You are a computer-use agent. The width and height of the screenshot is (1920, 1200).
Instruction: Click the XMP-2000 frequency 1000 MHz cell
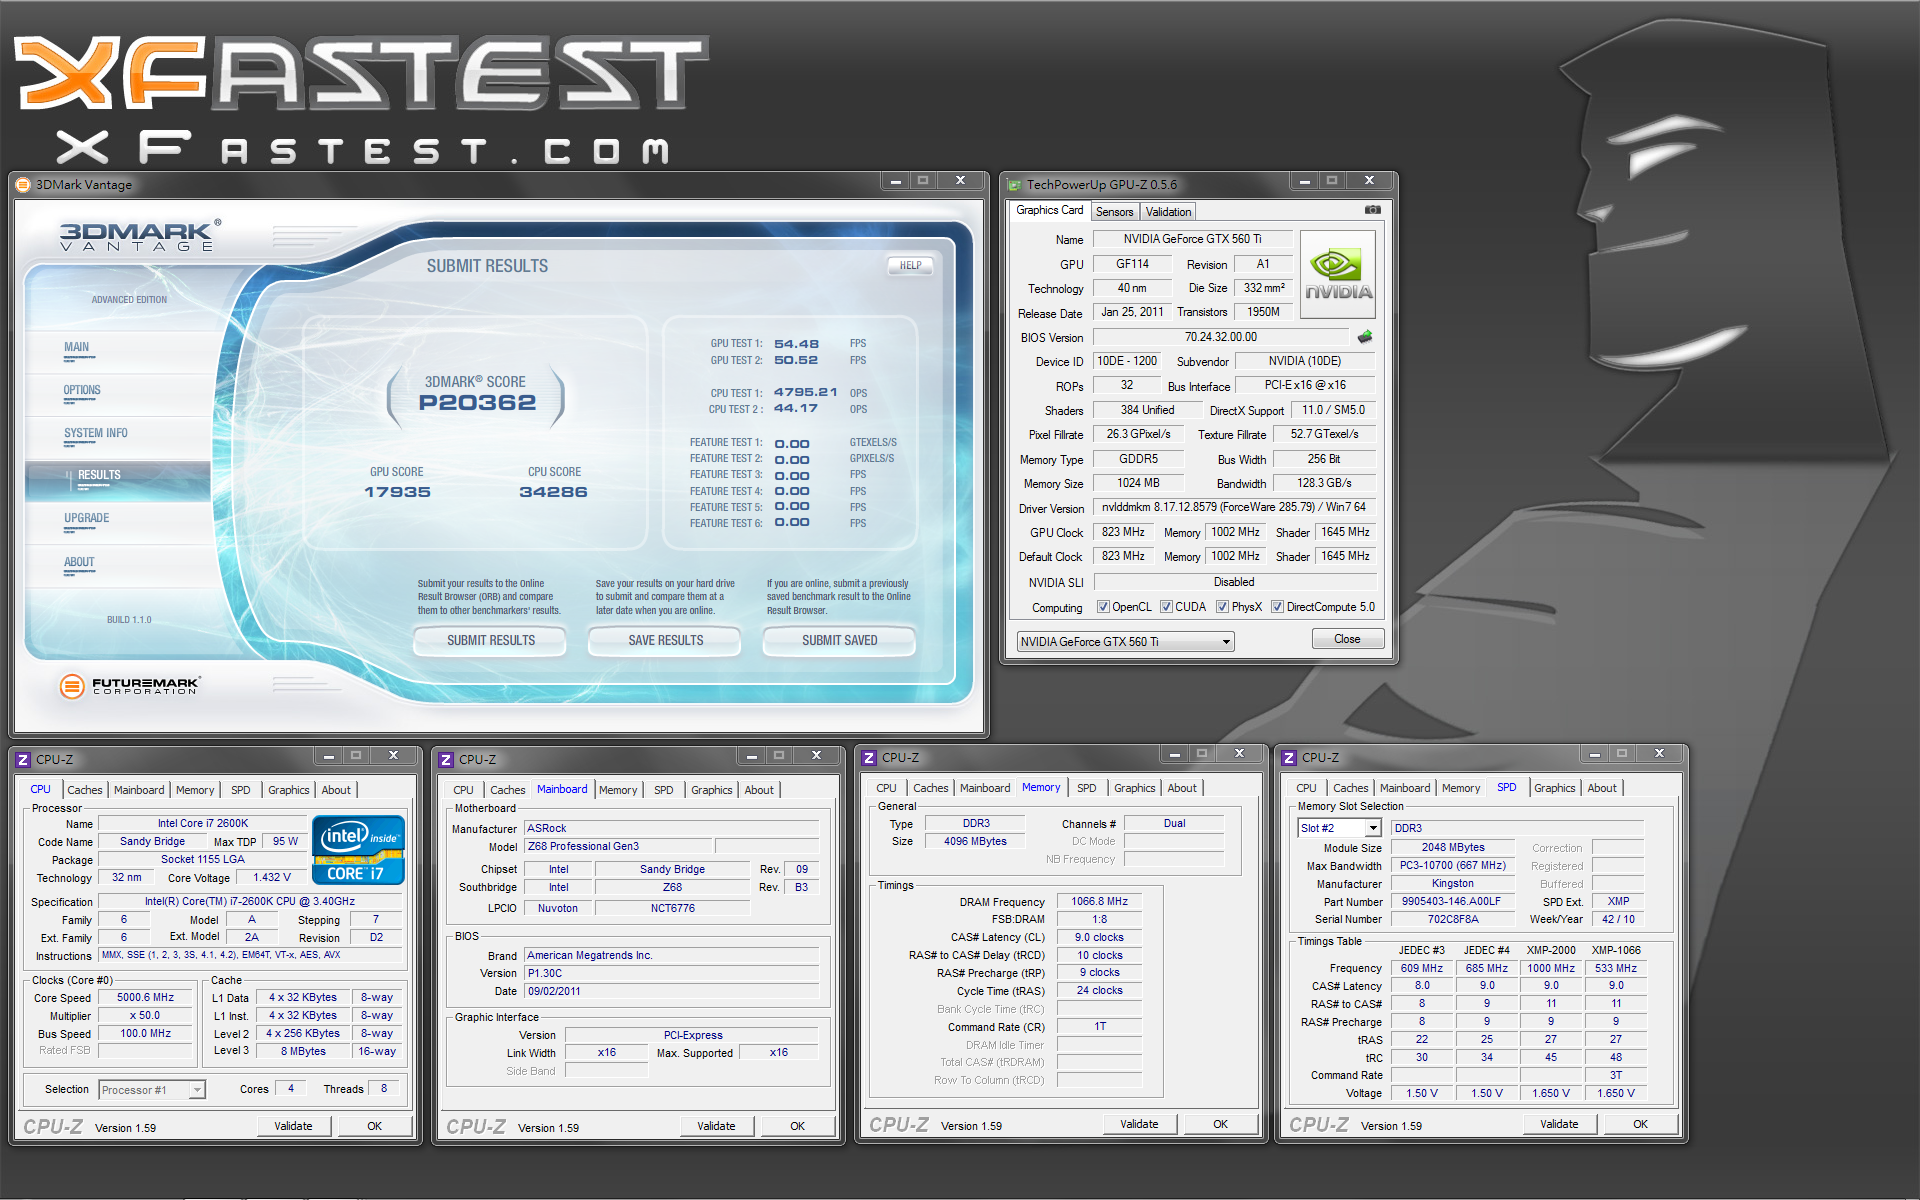click(x=1550, y=968)
